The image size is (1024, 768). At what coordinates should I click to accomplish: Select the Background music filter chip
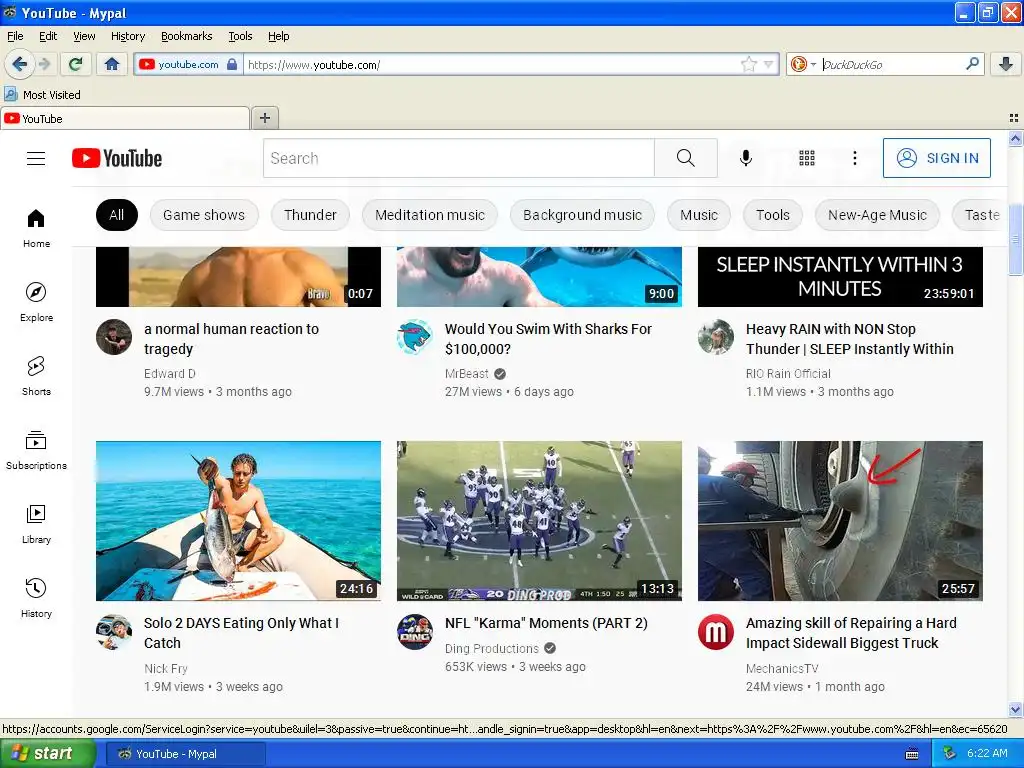click(x=582, y=215)
